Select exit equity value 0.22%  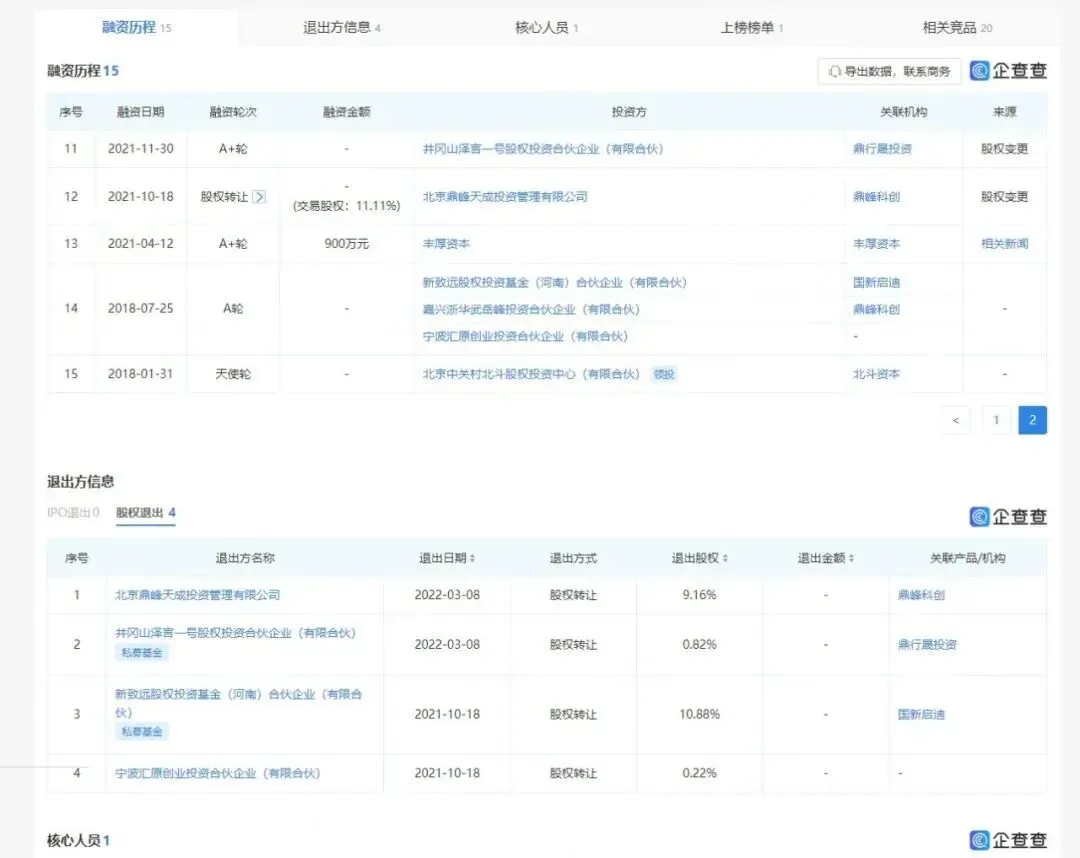[x=699, y=773]
